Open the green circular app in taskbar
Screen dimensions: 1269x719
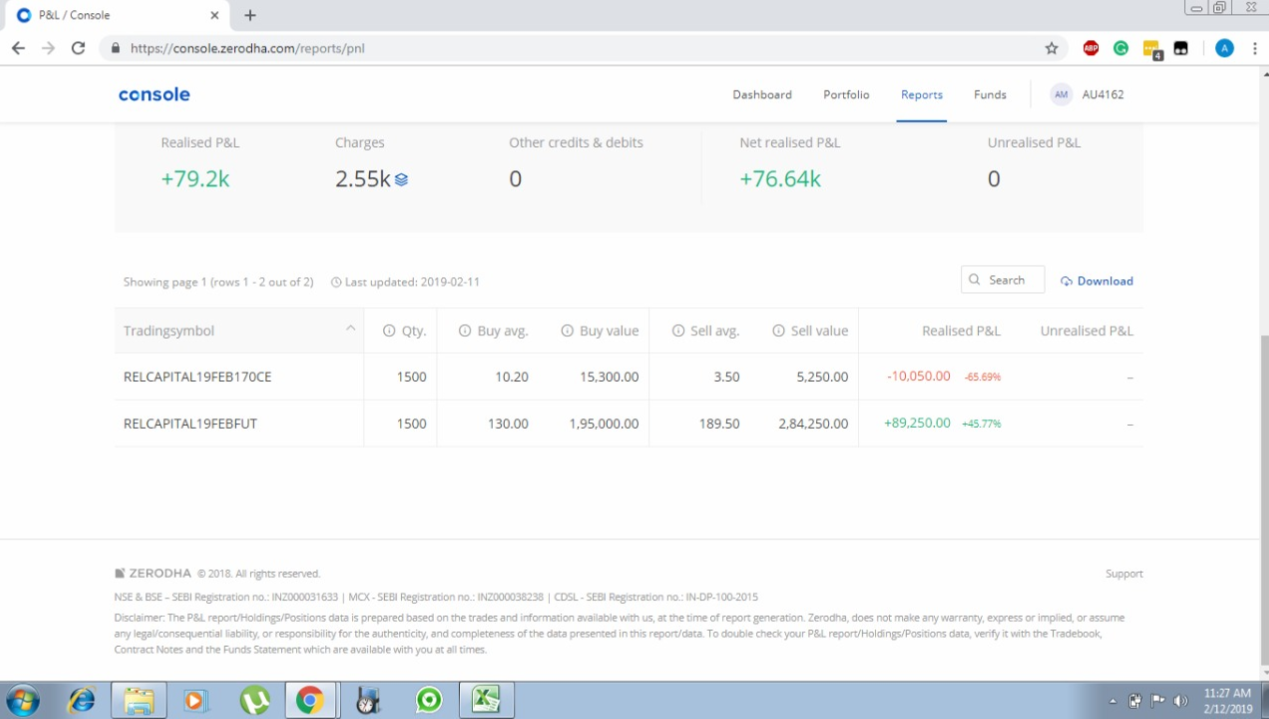click(x=429, y=700)
